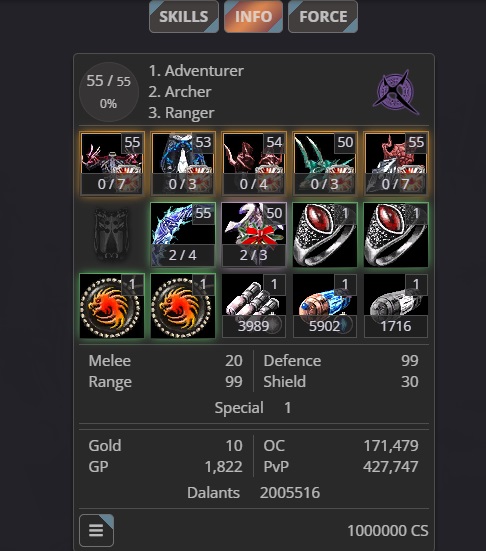Select the first fire dragon amulet
Viewport: 486px width, 551px height.
[112, 306]
